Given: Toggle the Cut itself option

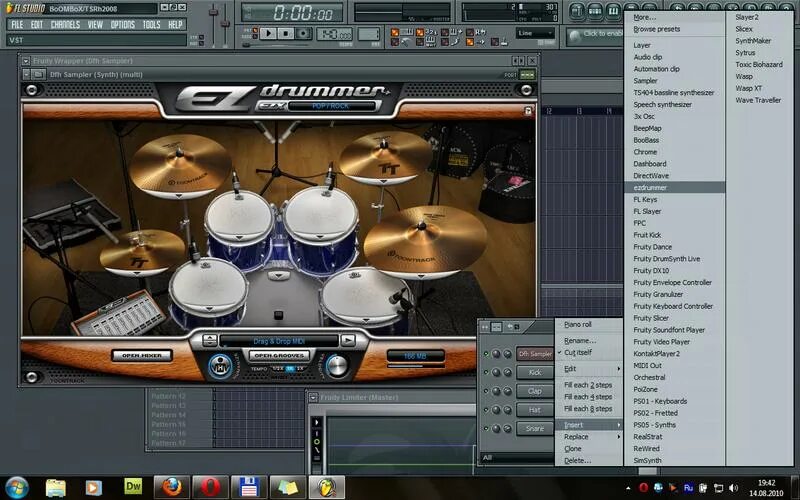Looking at the screenshot, I should (589, 352).
